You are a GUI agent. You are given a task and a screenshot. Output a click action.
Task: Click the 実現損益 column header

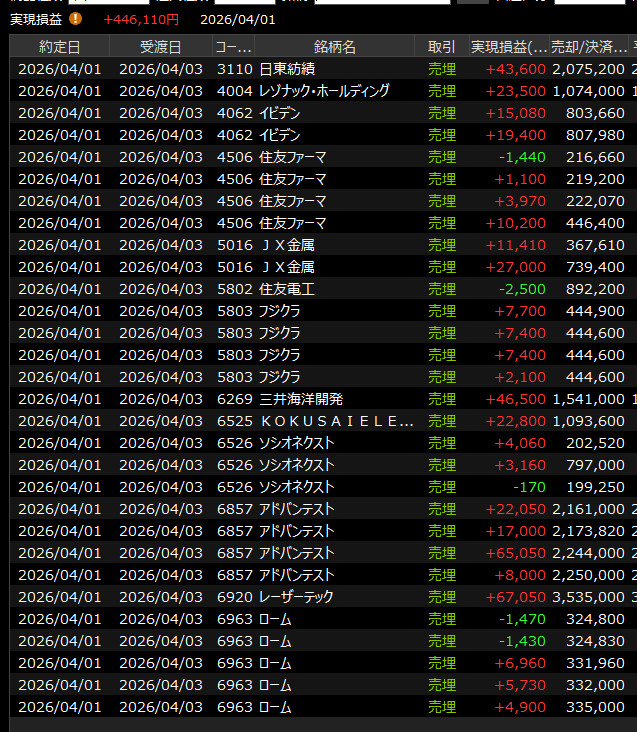point(509,47)
